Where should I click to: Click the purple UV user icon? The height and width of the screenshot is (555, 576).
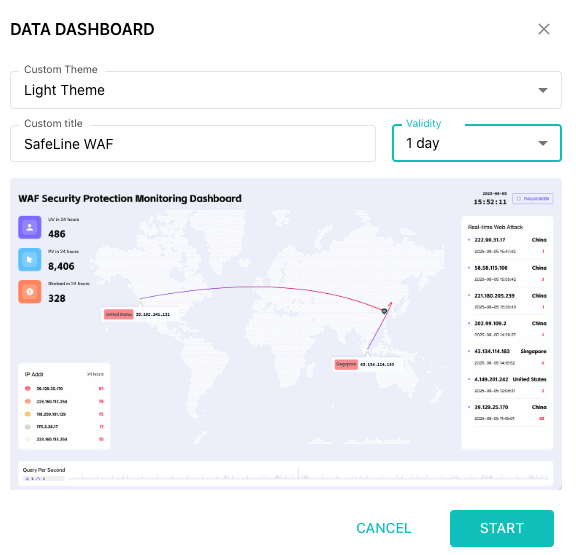point(30,227)
